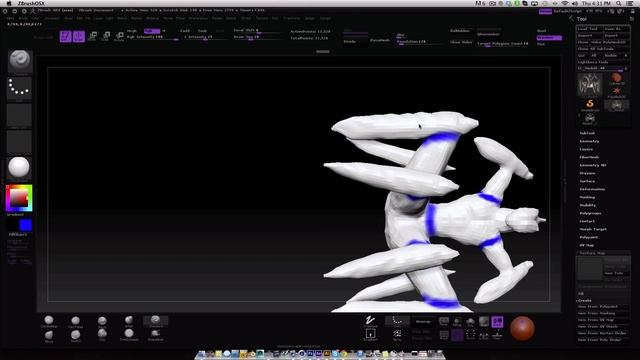
Task: Choose the FreeHand stroke icon
Action: point(370,321)
